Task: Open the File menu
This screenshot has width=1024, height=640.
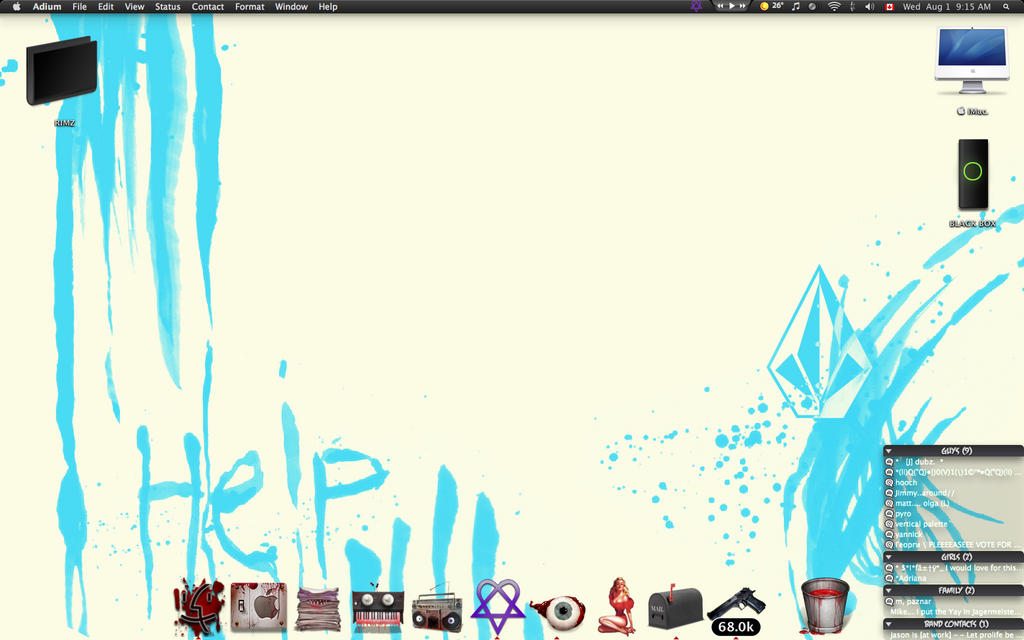Action: click(x=80, y=7)
